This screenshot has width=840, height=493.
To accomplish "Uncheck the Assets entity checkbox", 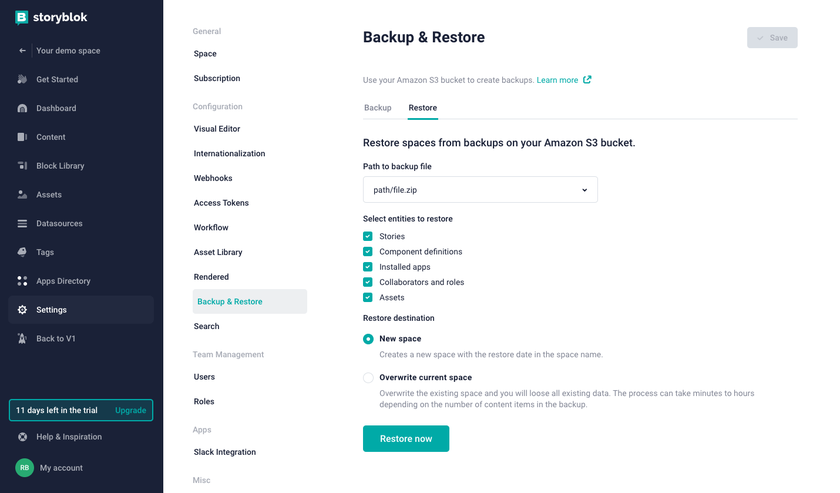I will (368, 297).
